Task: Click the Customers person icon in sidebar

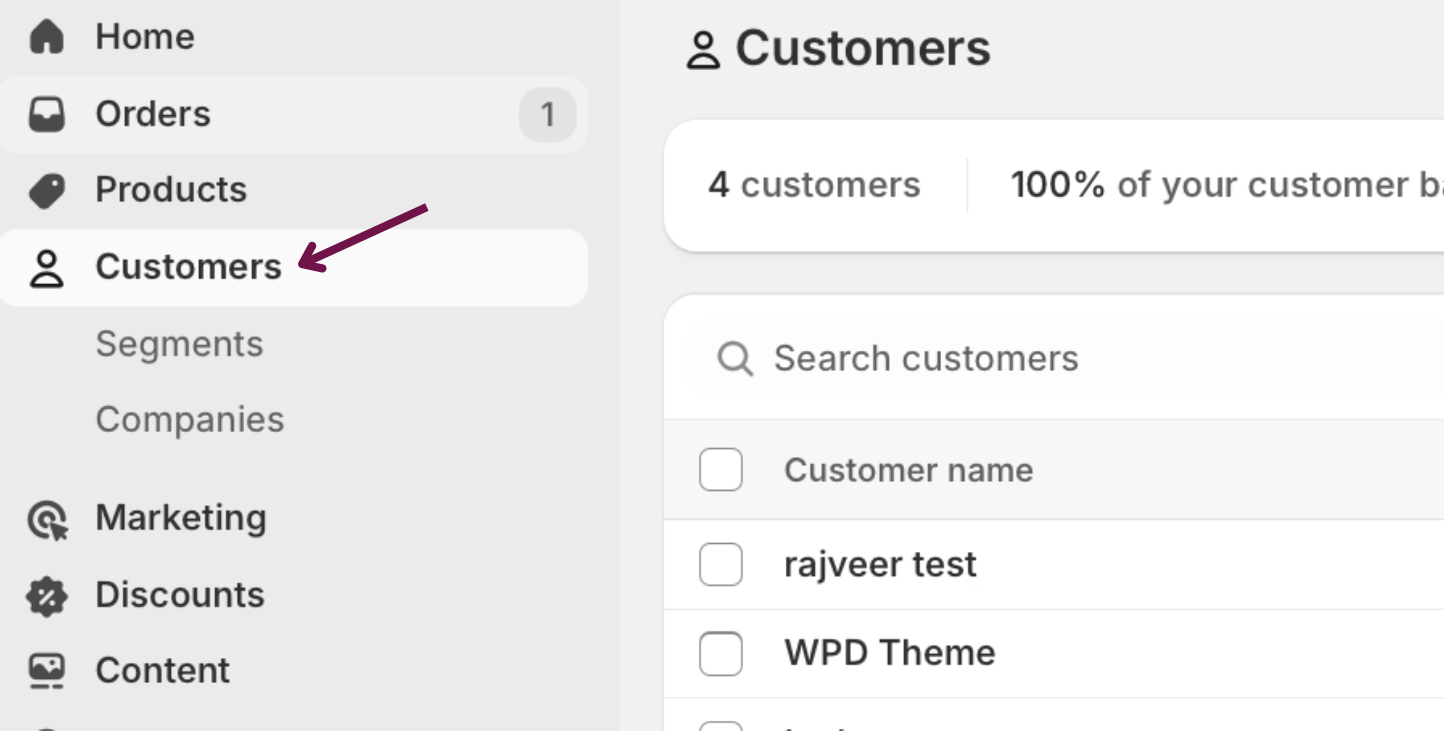Action: pos(46,268)
